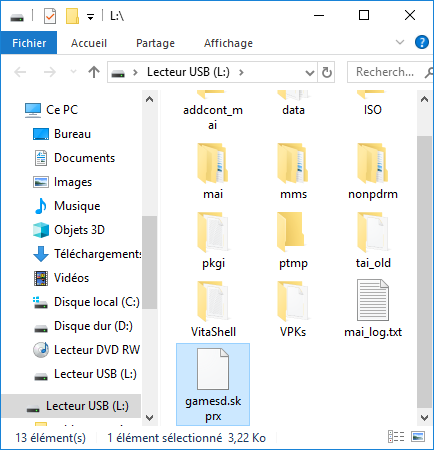Screen dimensions: 434x450
Task: Click the Properties icon in quick access toolbar
Action: (x=50, y=16)
